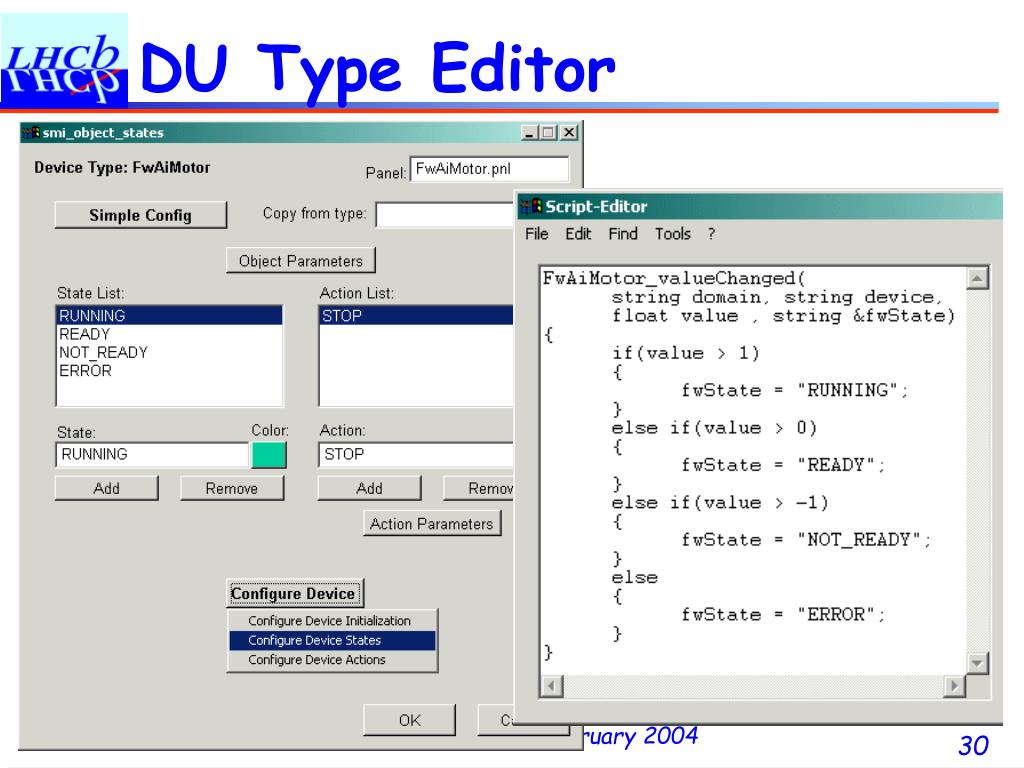Maximize the smi_object_states window
1024x768 pixels.
(x=549, y=133)
